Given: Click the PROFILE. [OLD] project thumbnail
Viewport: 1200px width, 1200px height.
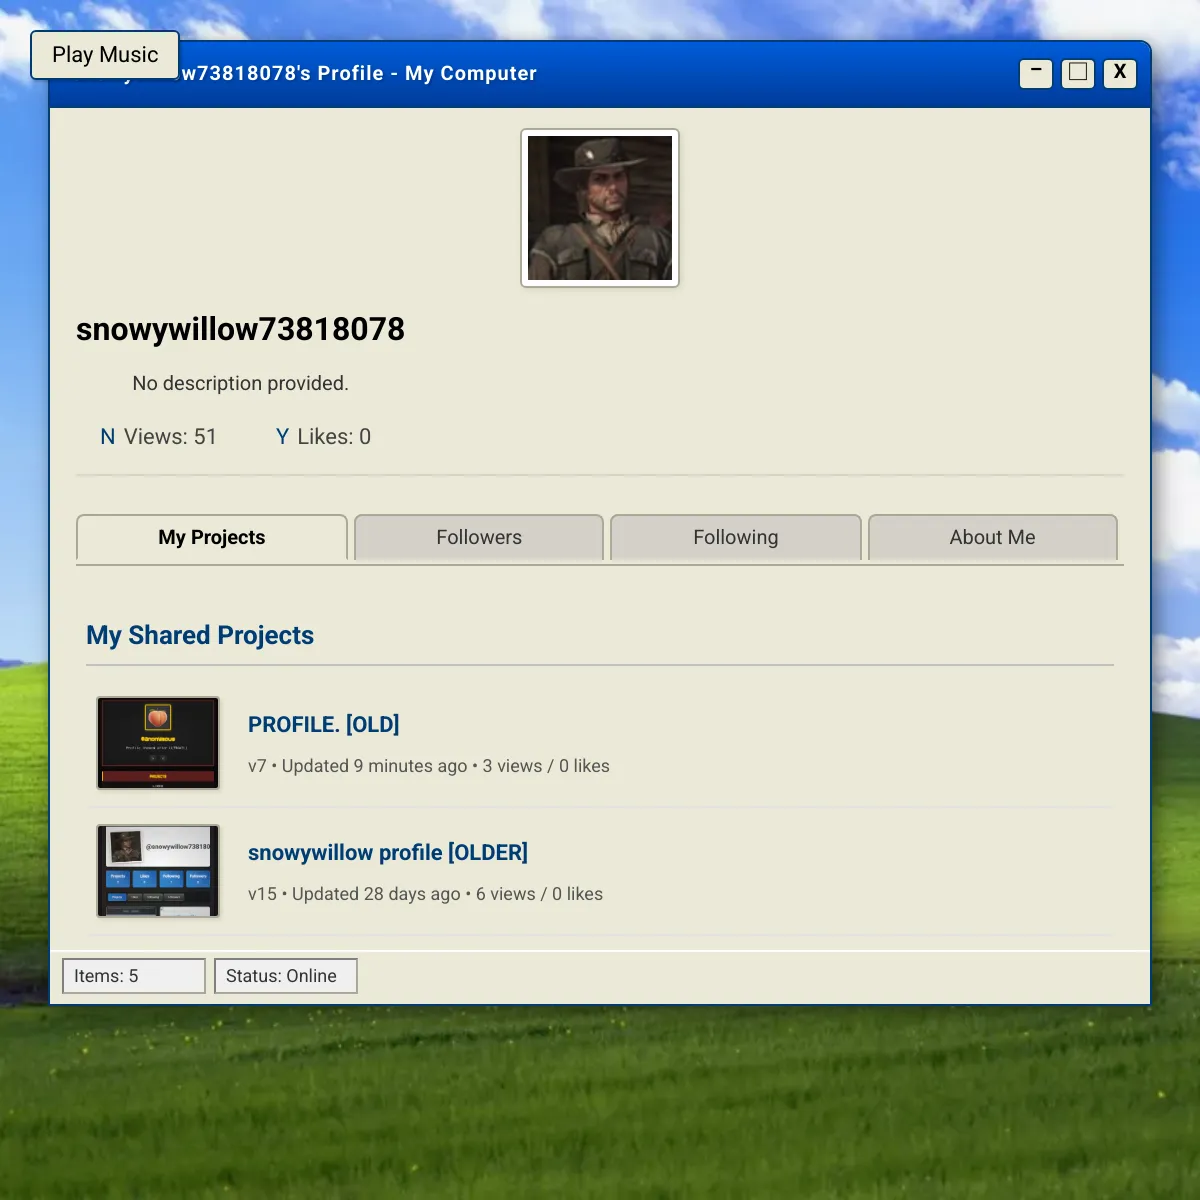Looking at the screenshot, I should coord(158,742).
